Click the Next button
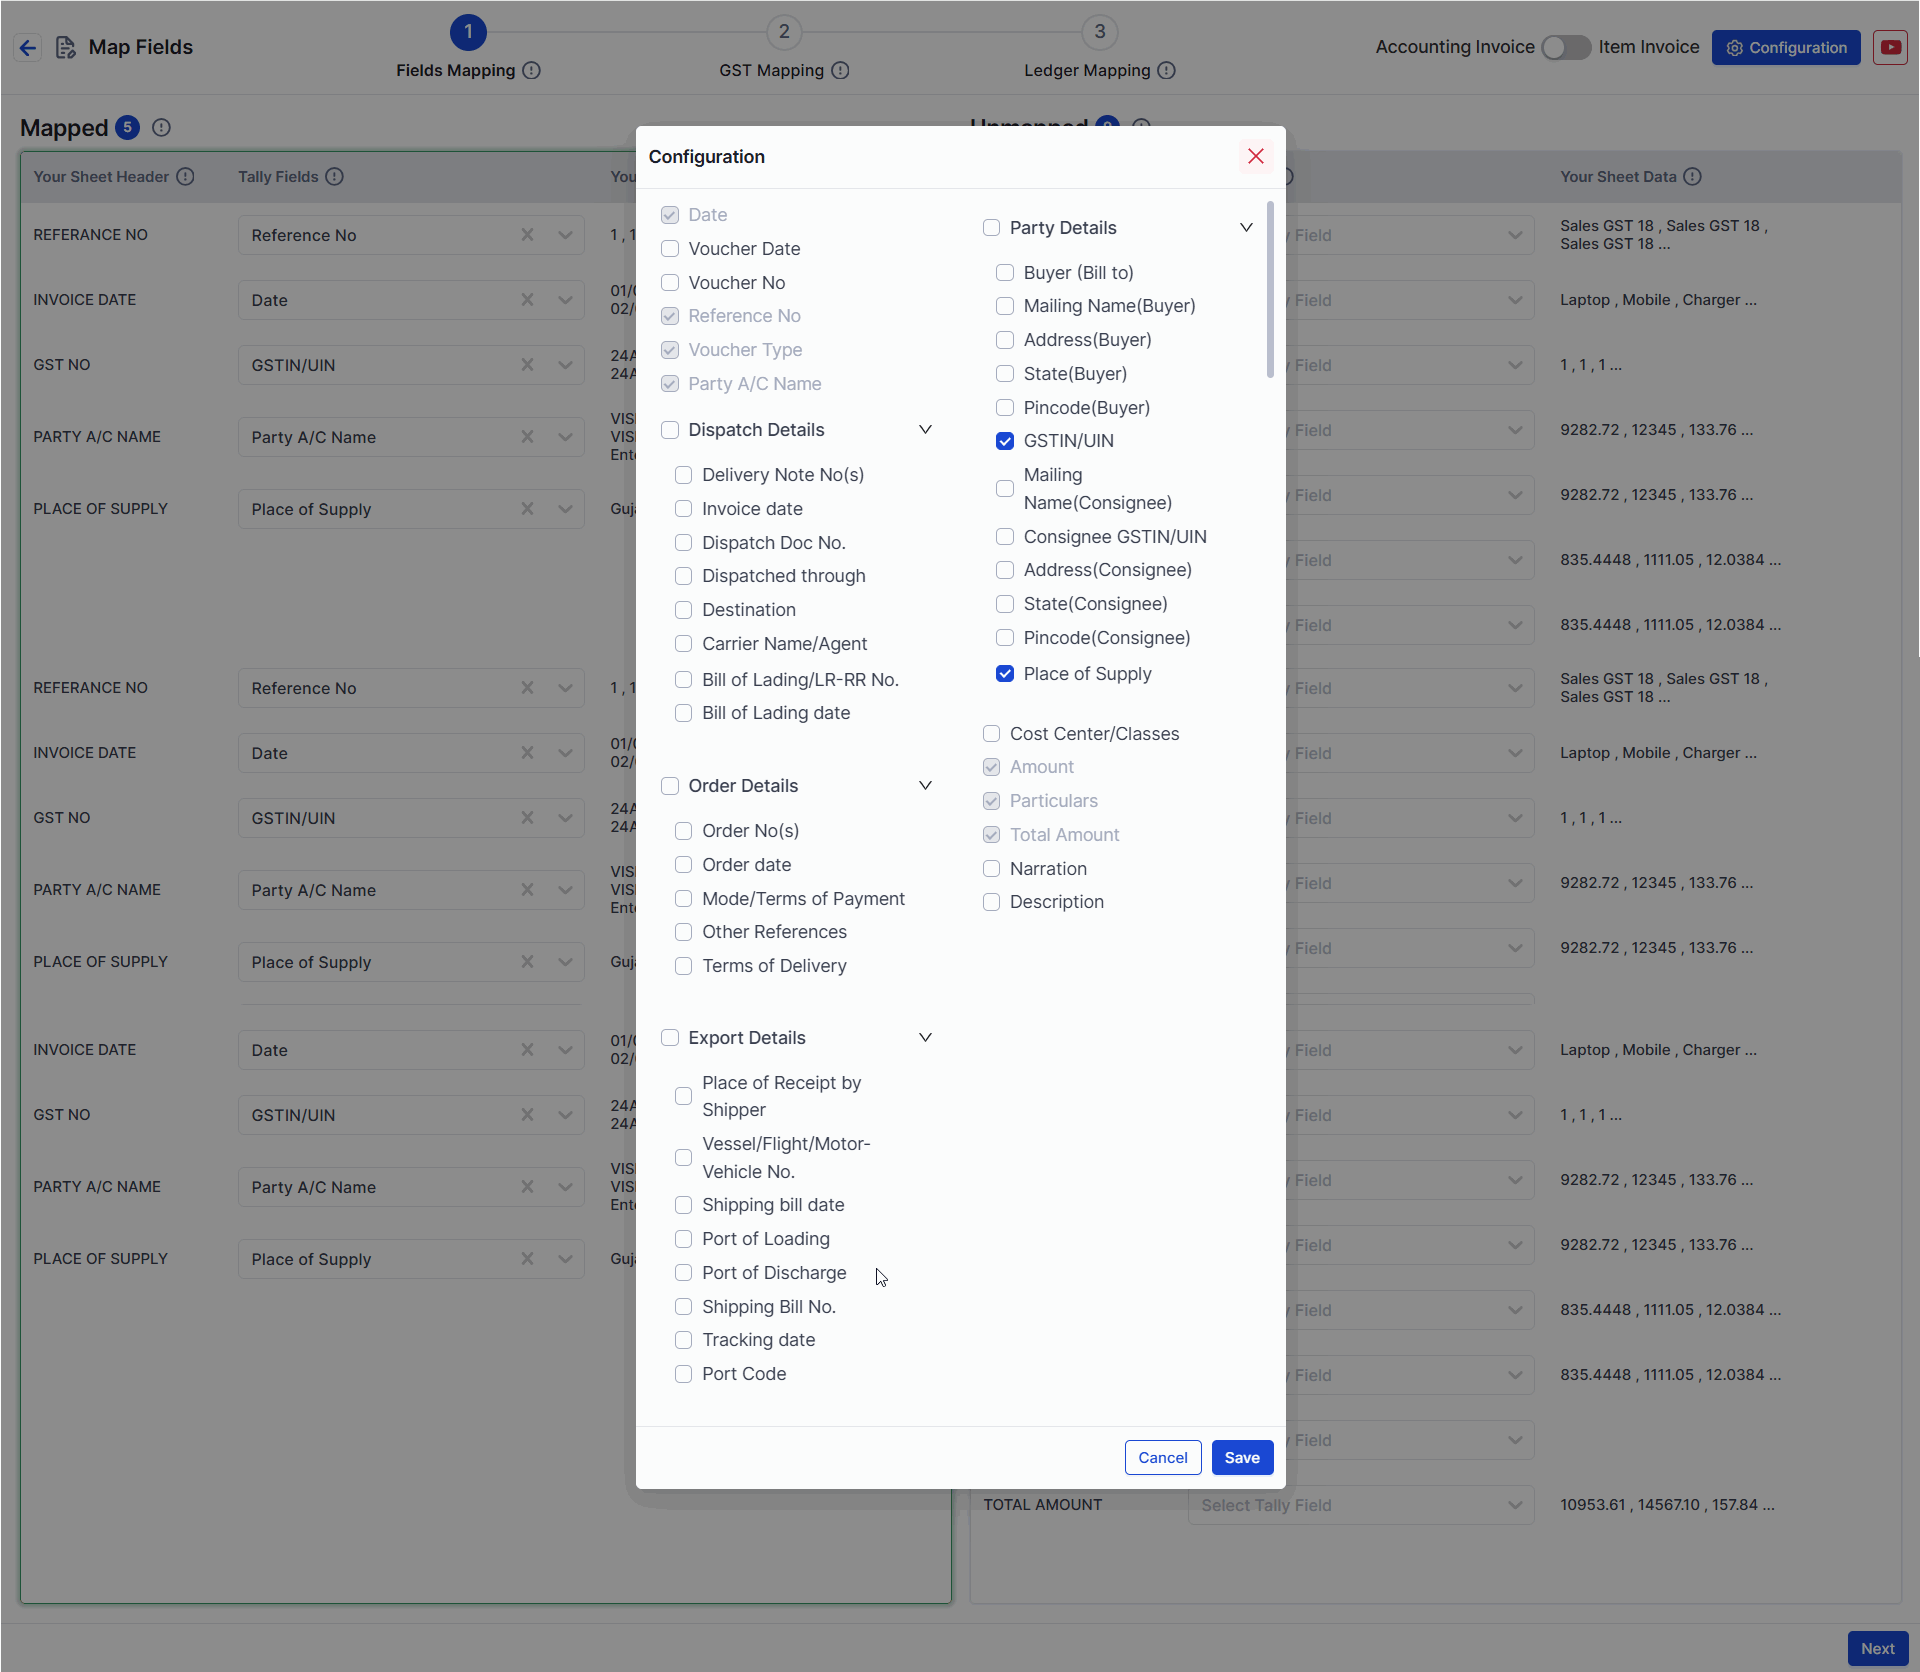 point(1877,1649)
